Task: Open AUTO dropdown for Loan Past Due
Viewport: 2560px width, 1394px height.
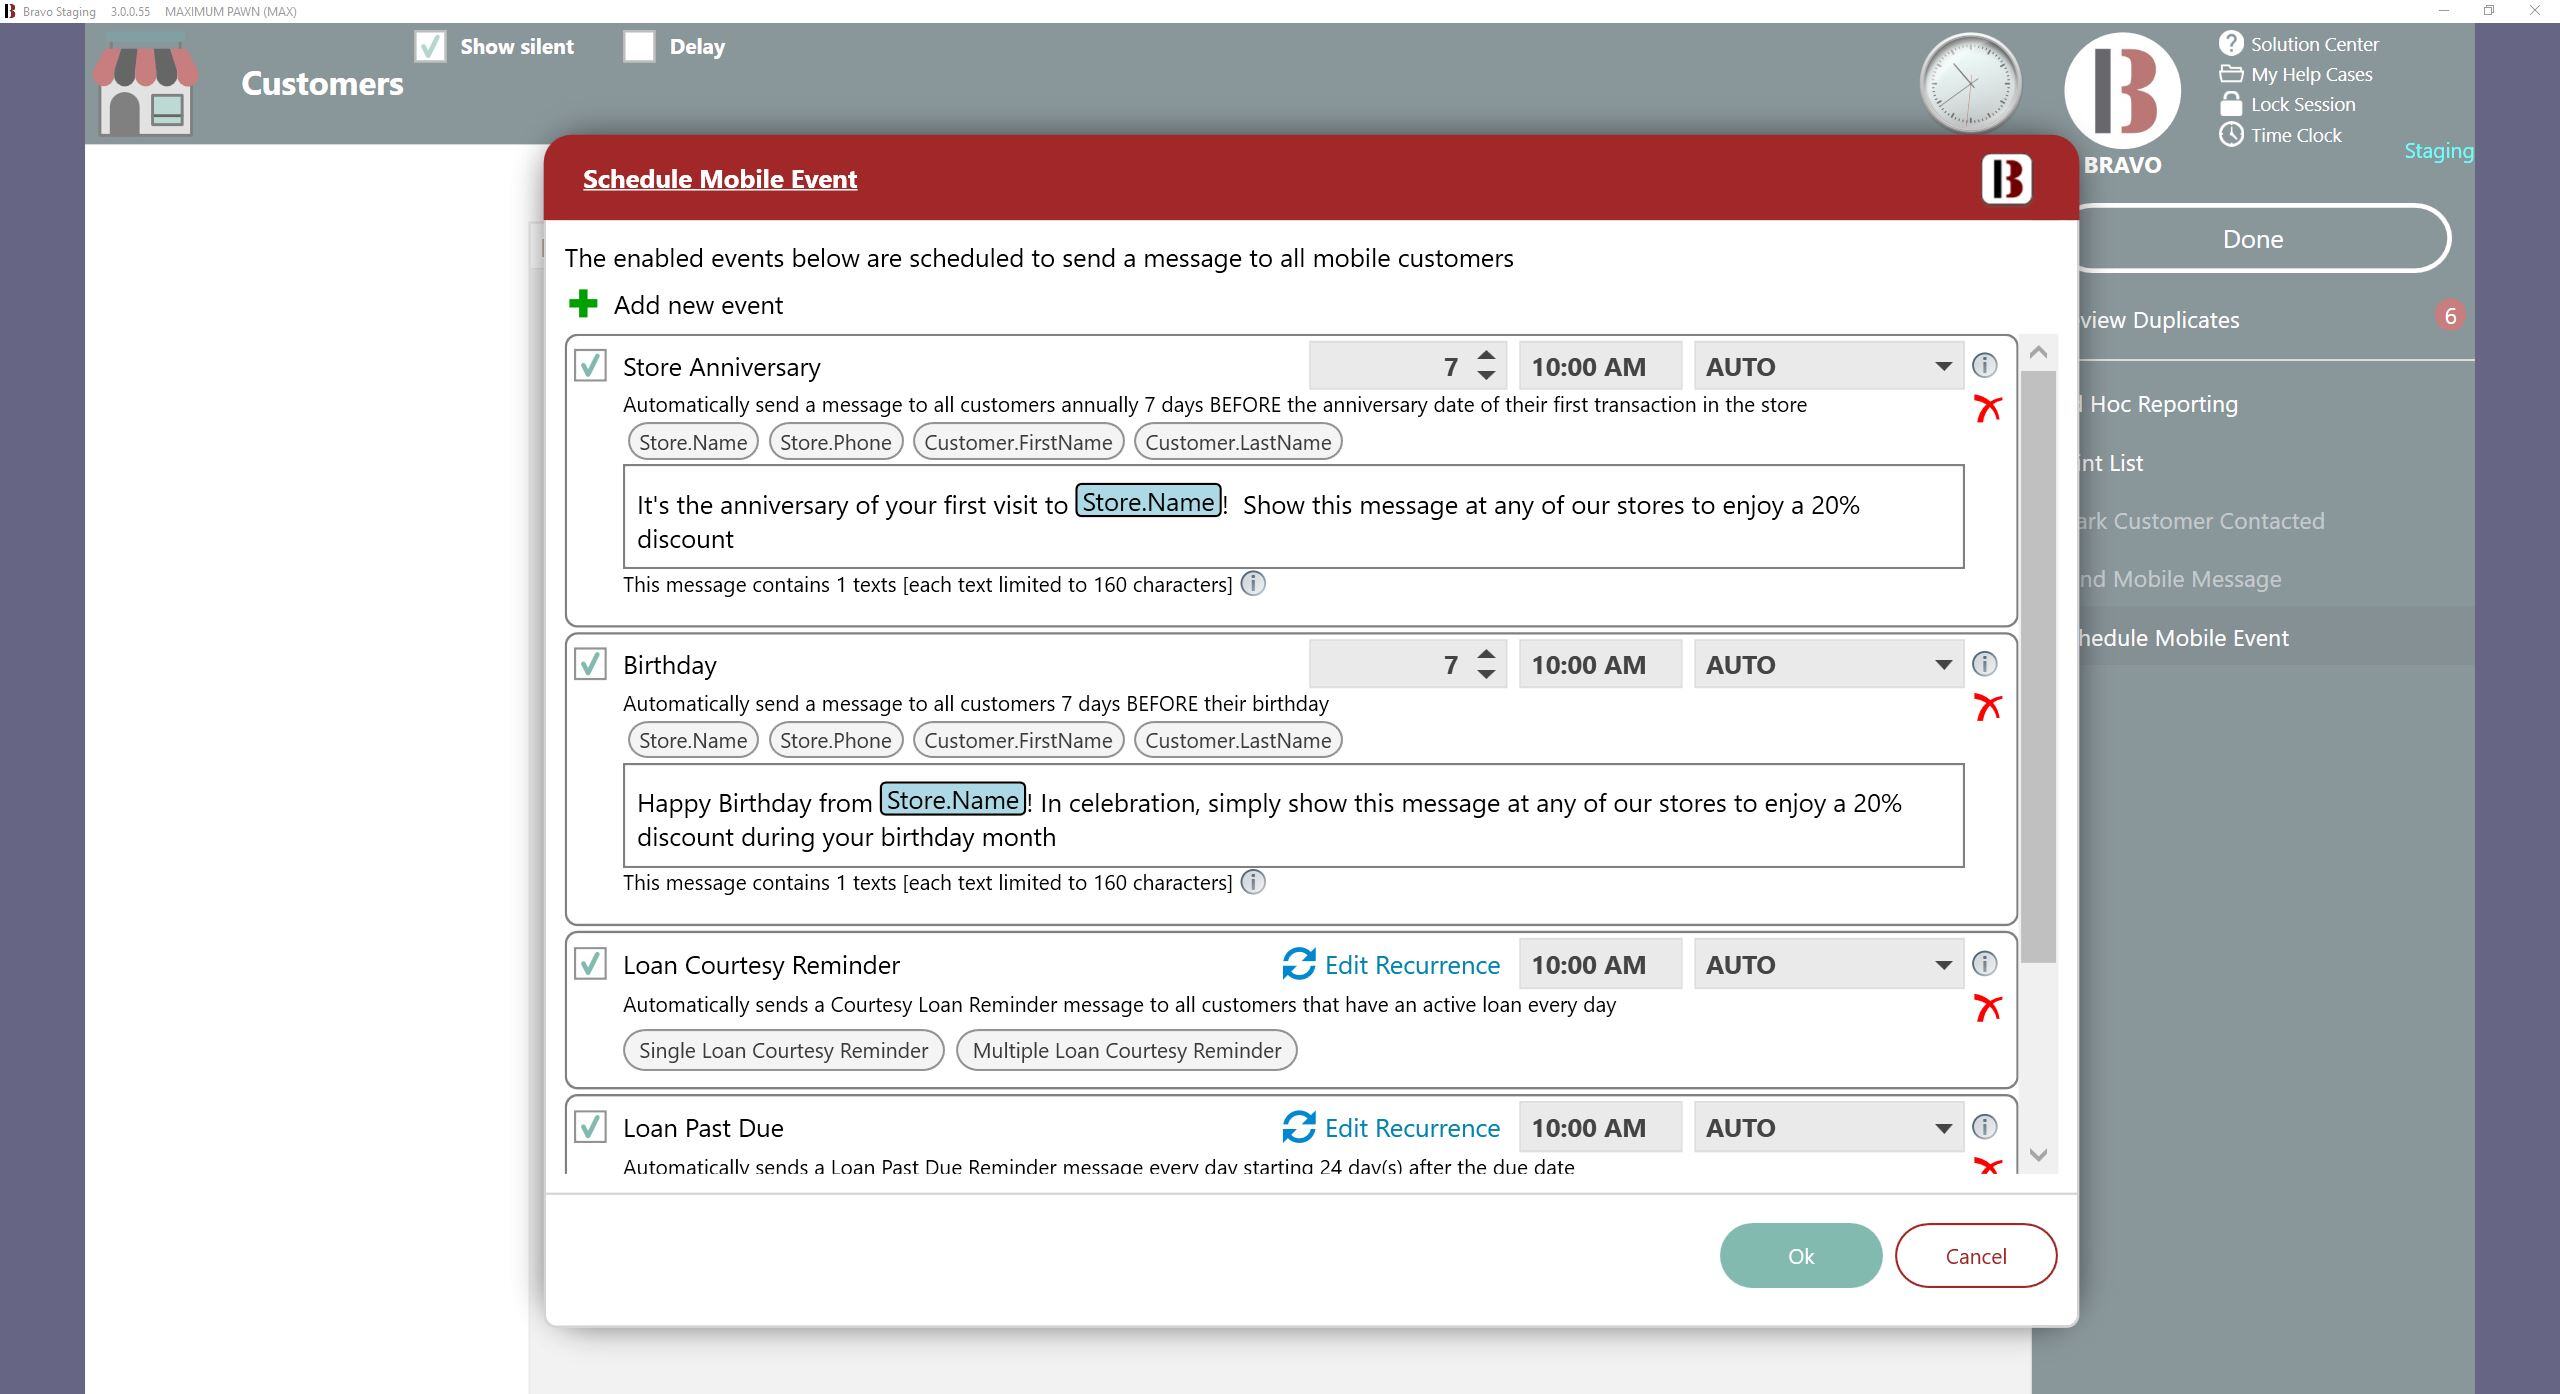Action: point(1828,1127)
